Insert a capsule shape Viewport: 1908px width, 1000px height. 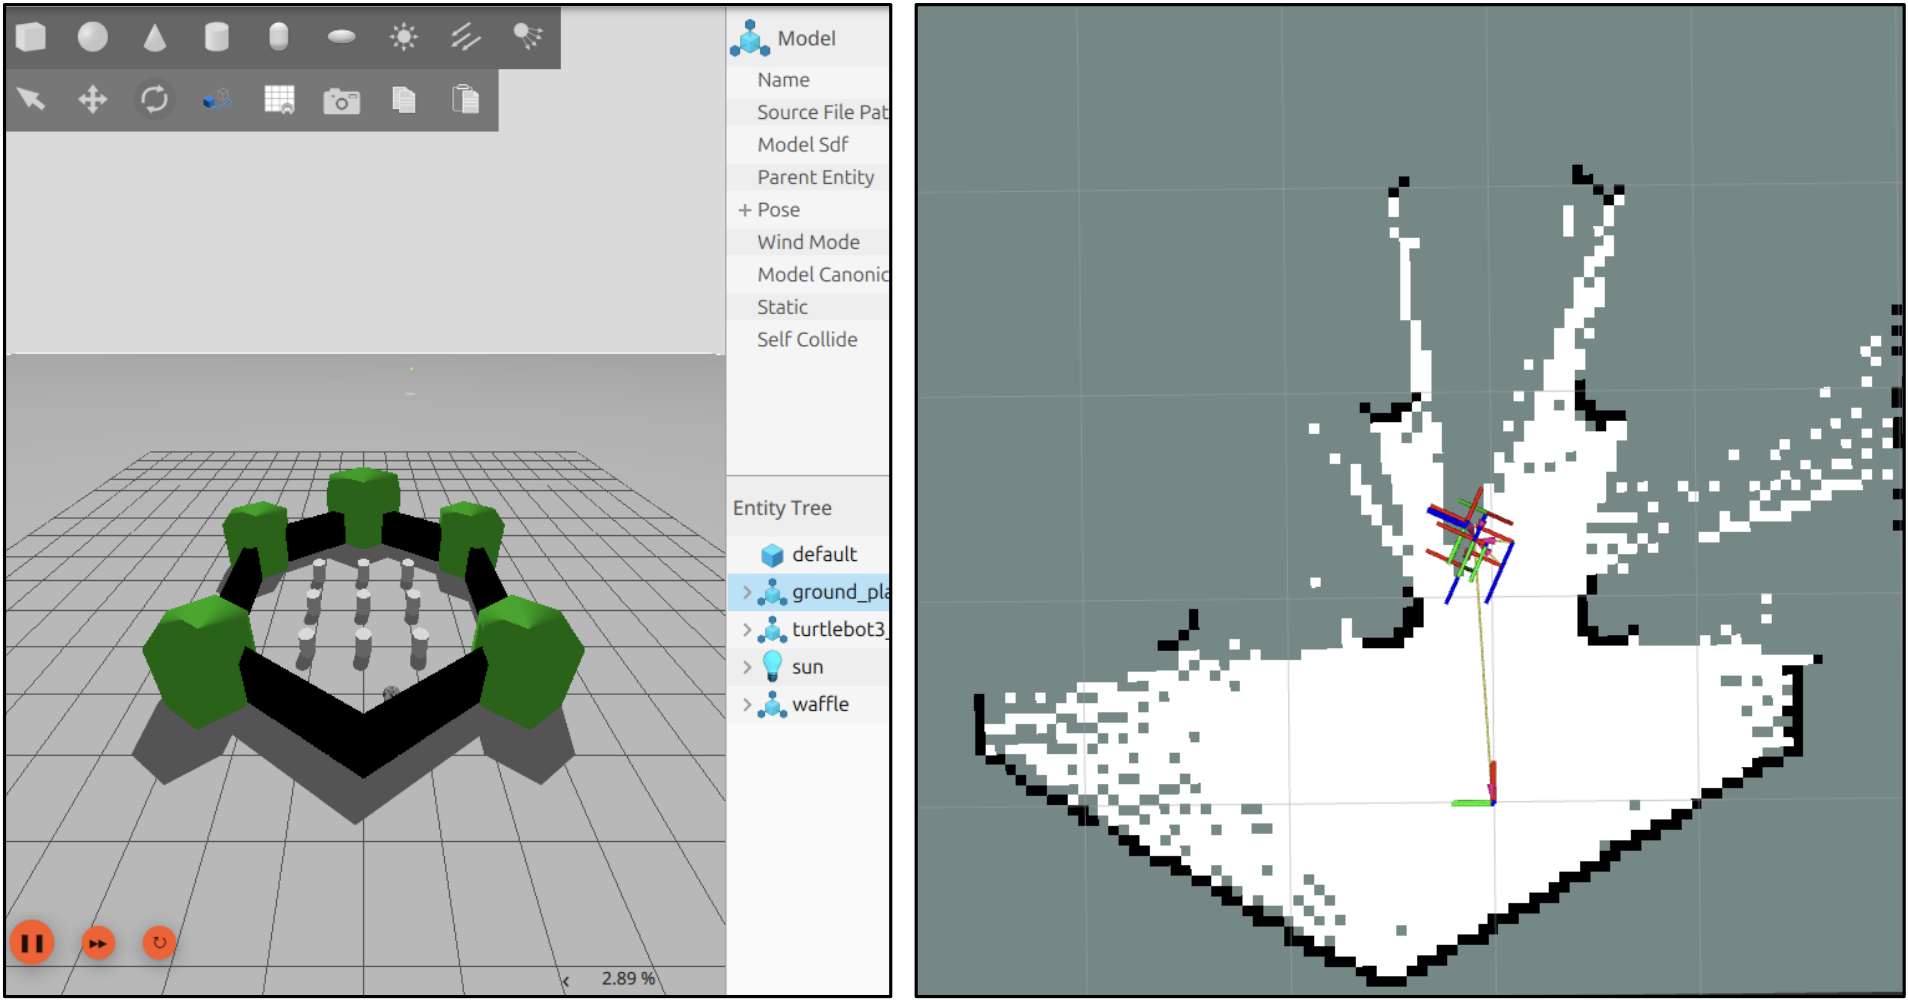point(279,37)
